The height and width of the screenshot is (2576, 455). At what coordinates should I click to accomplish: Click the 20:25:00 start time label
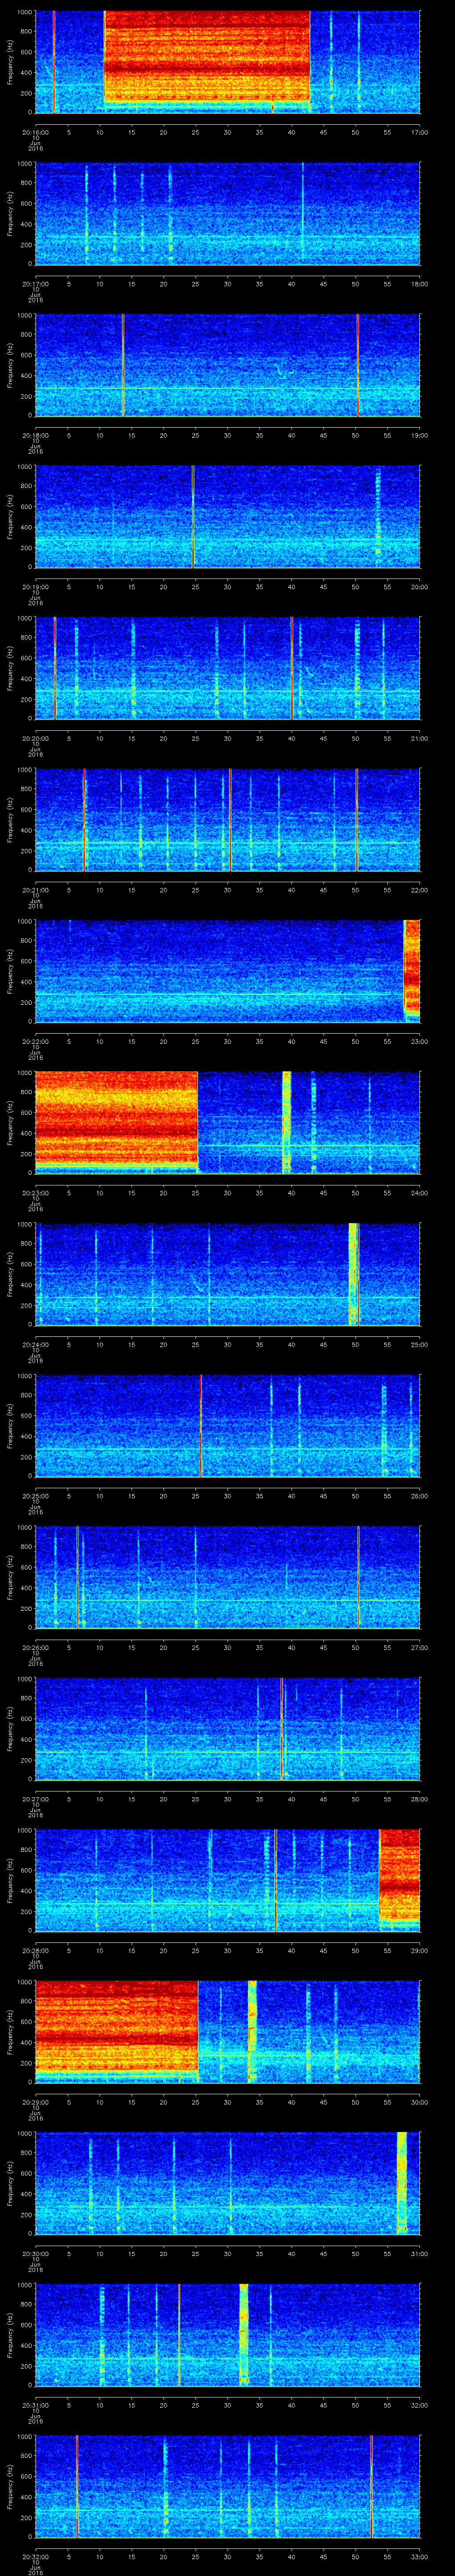coord(35,1496)
